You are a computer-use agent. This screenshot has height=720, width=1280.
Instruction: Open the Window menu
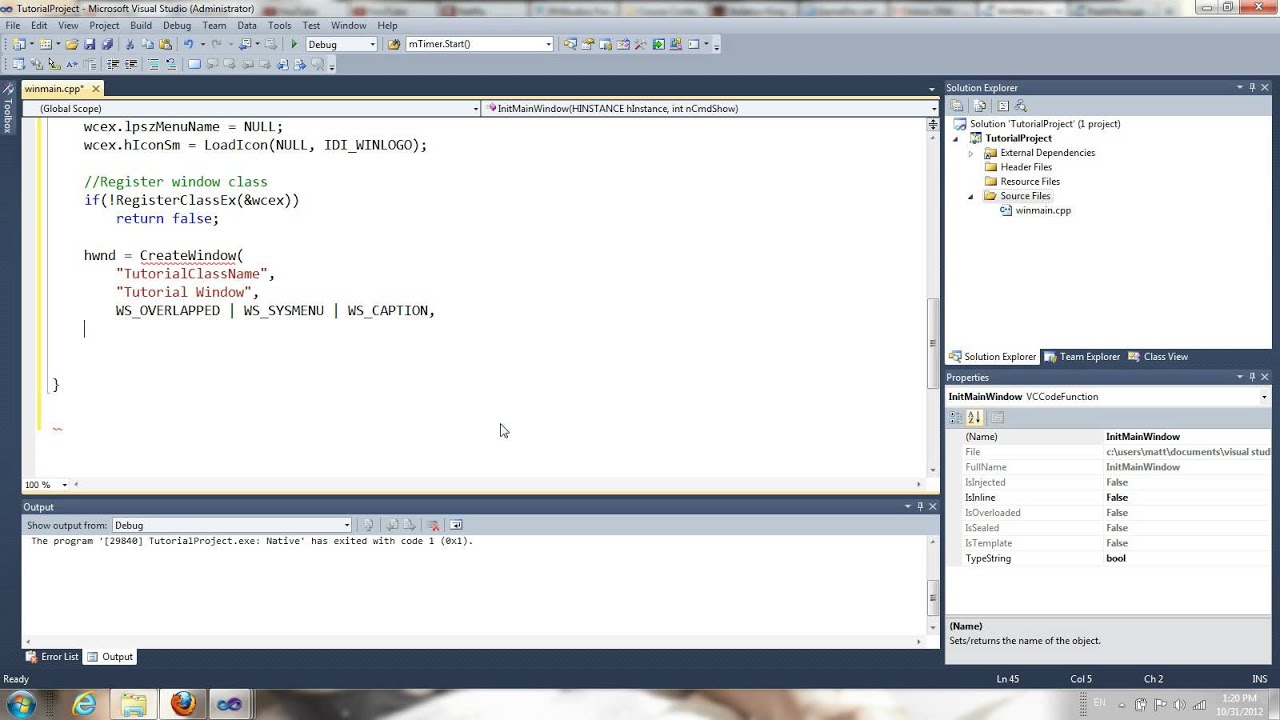click(348, 25)
